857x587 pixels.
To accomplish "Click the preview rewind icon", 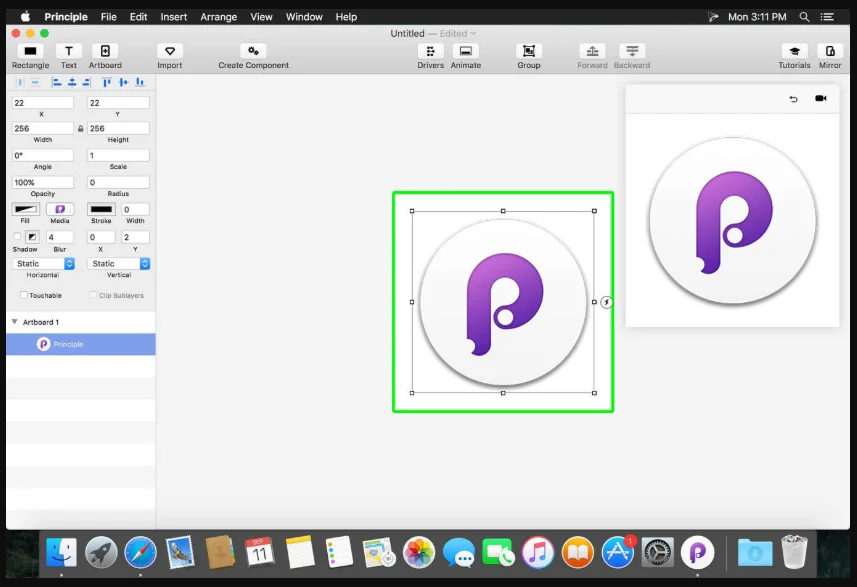I will tap(794, 99).
